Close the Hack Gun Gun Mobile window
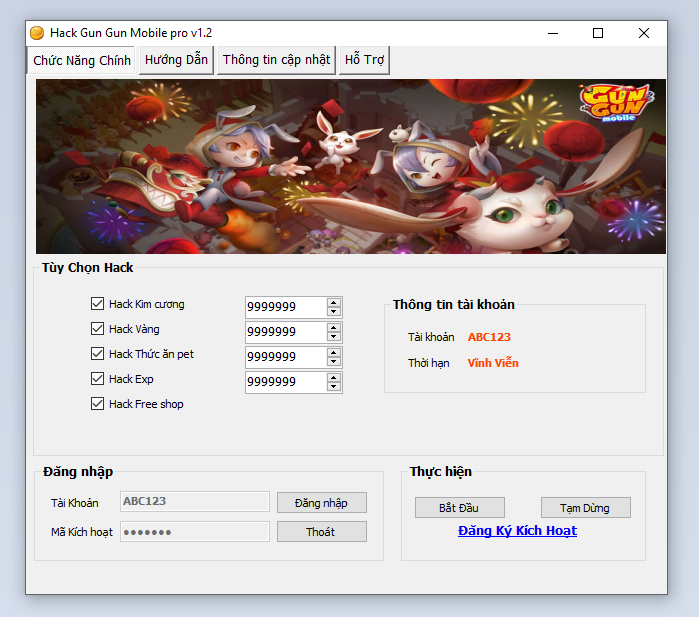Image resolution: width=699 pixels, height=617 pixels. point(644,33)
